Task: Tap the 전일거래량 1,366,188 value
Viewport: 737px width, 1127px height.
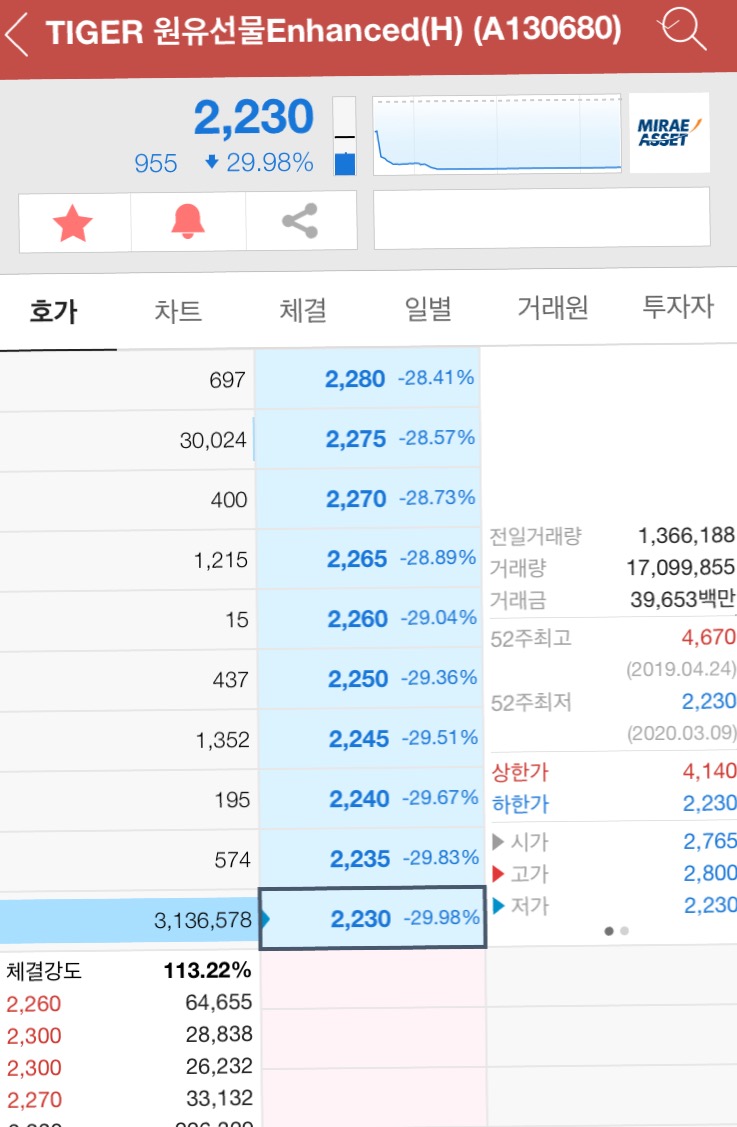Action: click(686, 535)
